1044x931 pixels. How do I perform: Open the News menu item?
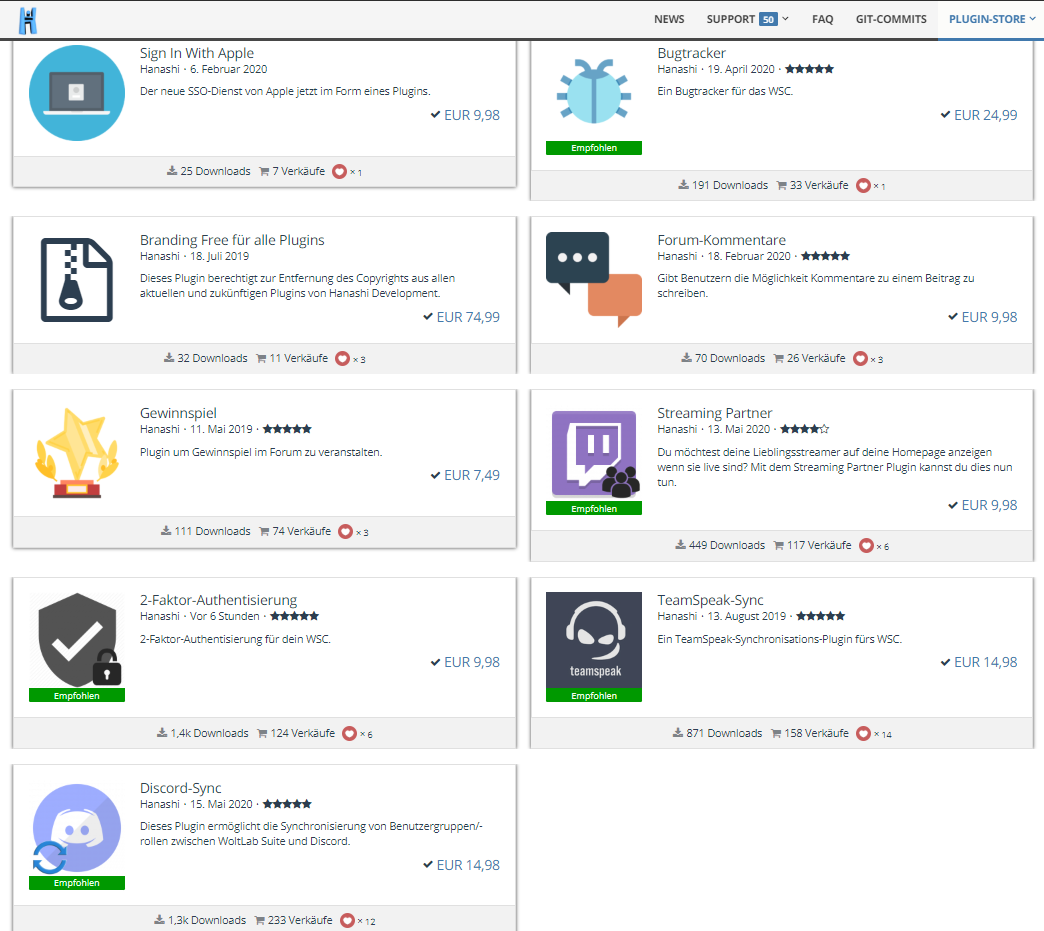(669, 19)
